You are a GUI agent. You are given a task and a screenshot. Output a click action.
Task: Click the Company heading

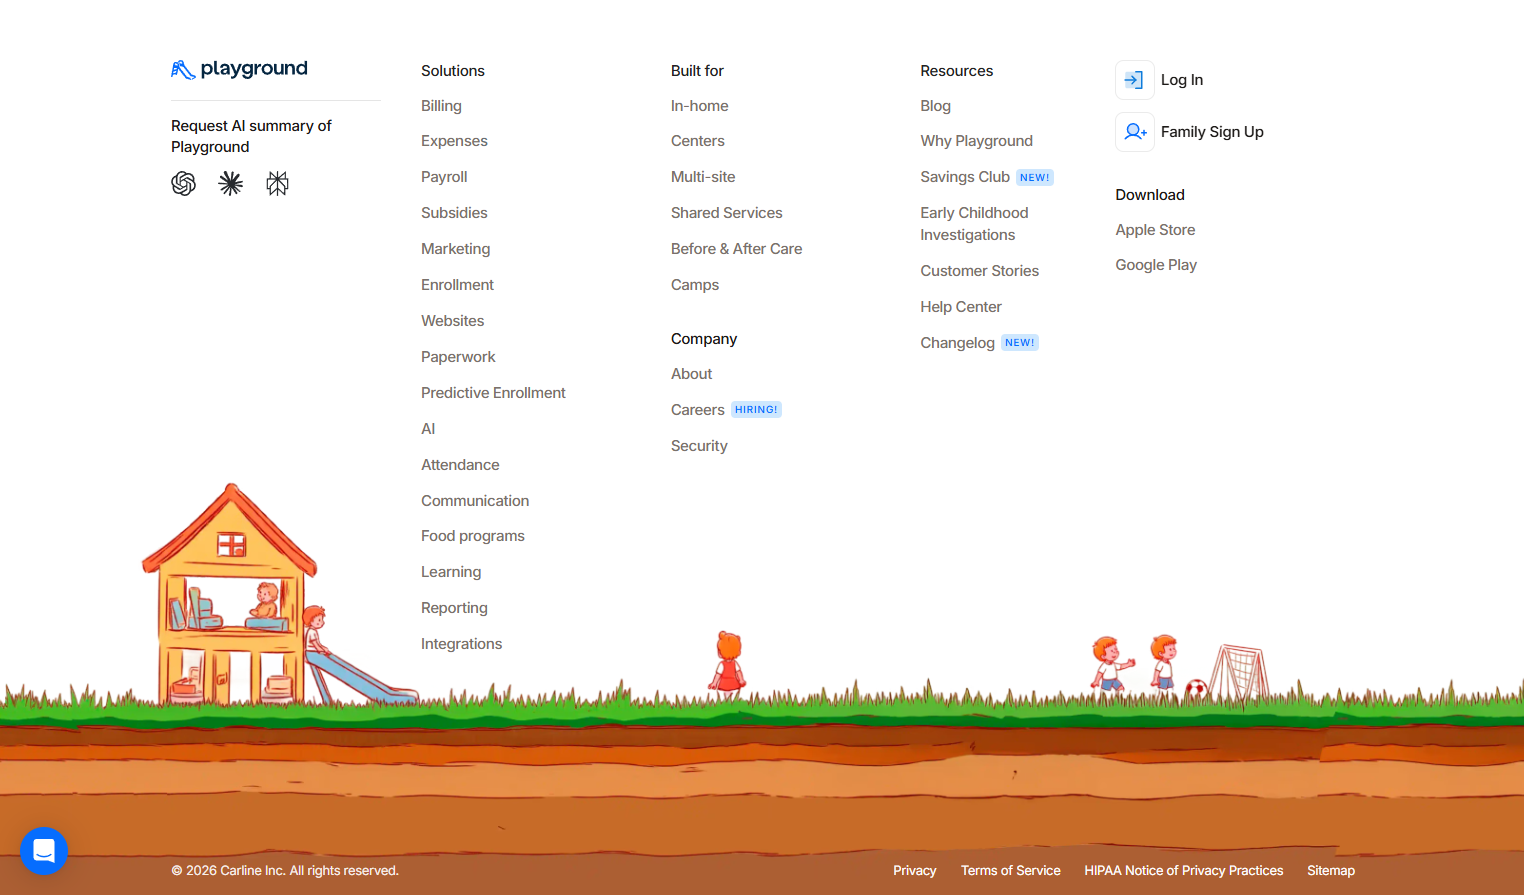[x=703, y=339]
